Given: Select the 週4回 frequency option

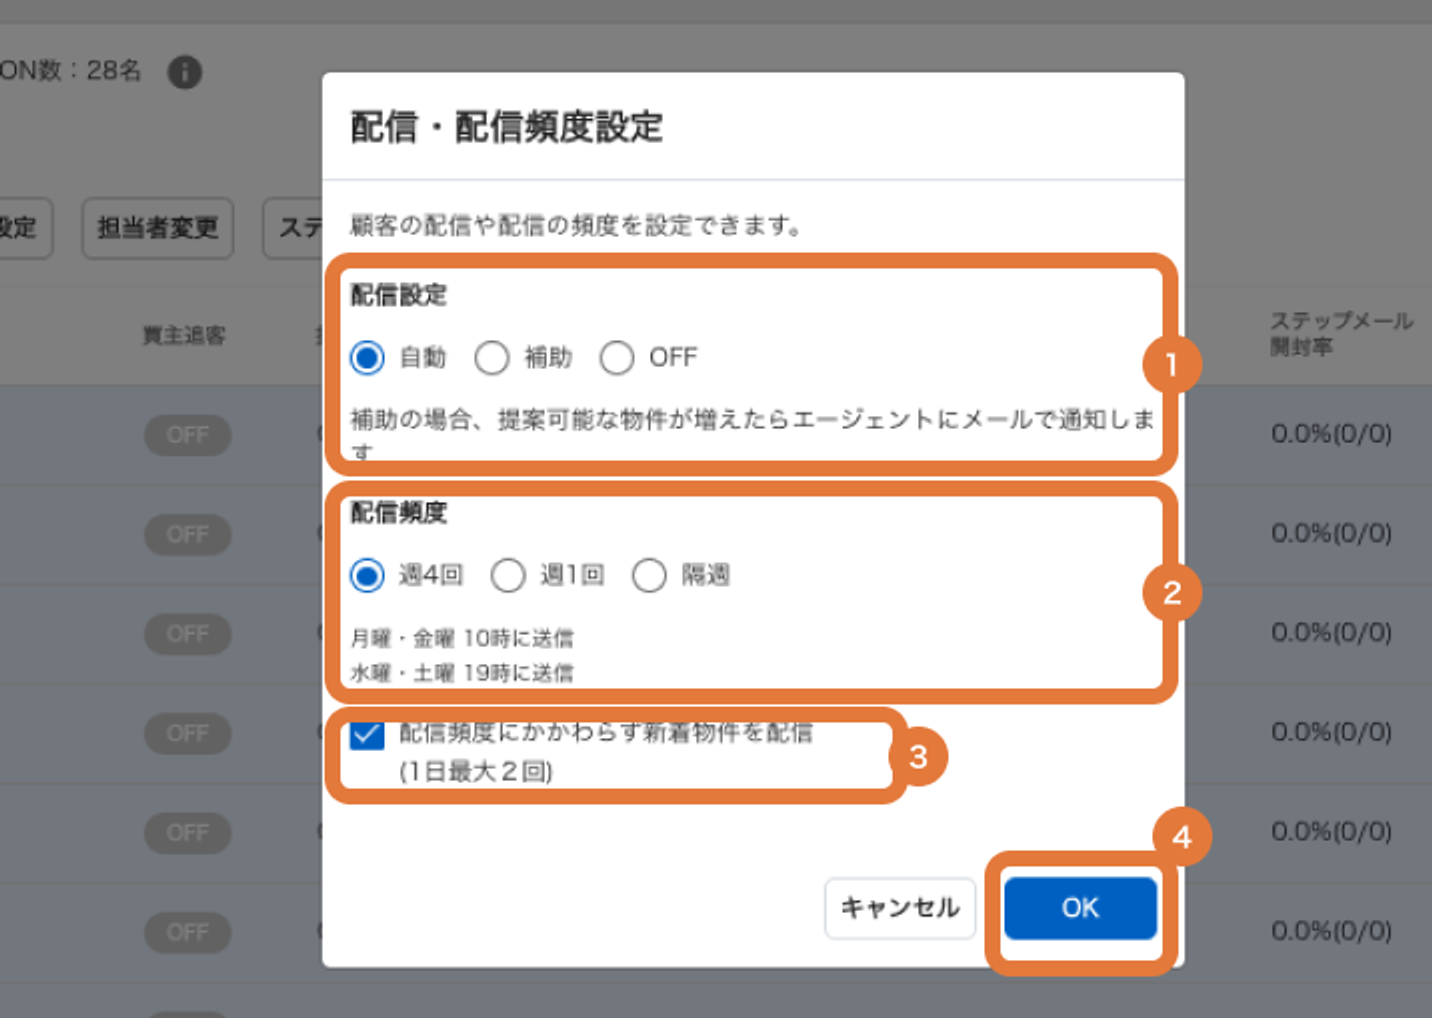Looking at the screenshot, I should pos(367,575).
